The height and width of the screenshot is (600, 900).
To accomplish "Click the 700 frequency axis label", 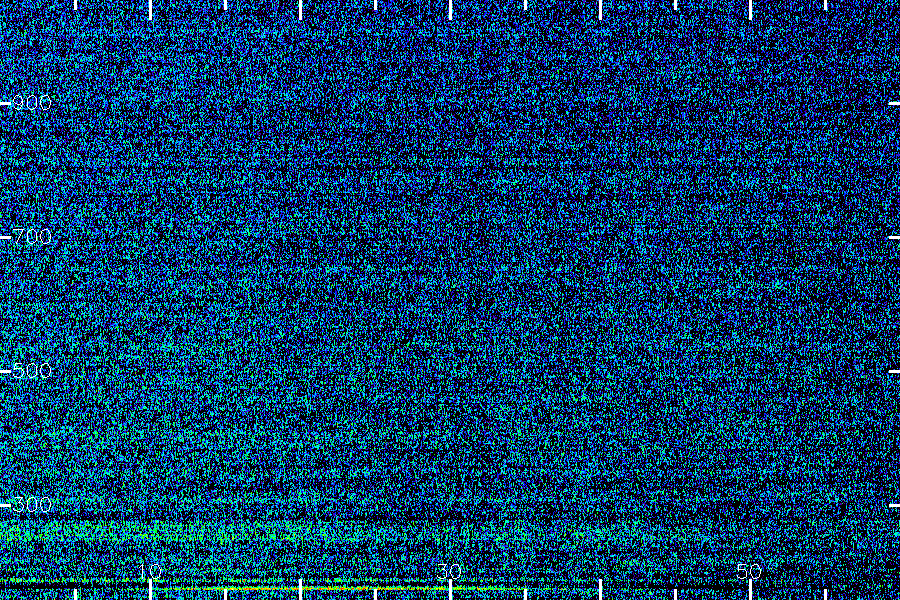I will pos(32,237).
